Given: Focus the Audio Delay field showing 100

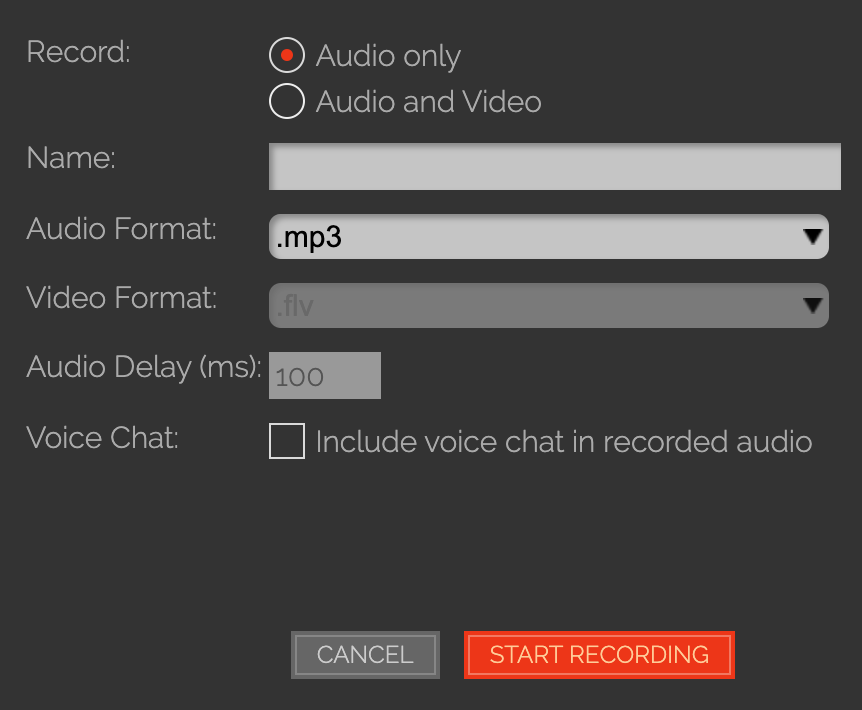Looking at the screenshot, I should coord(325,376).
